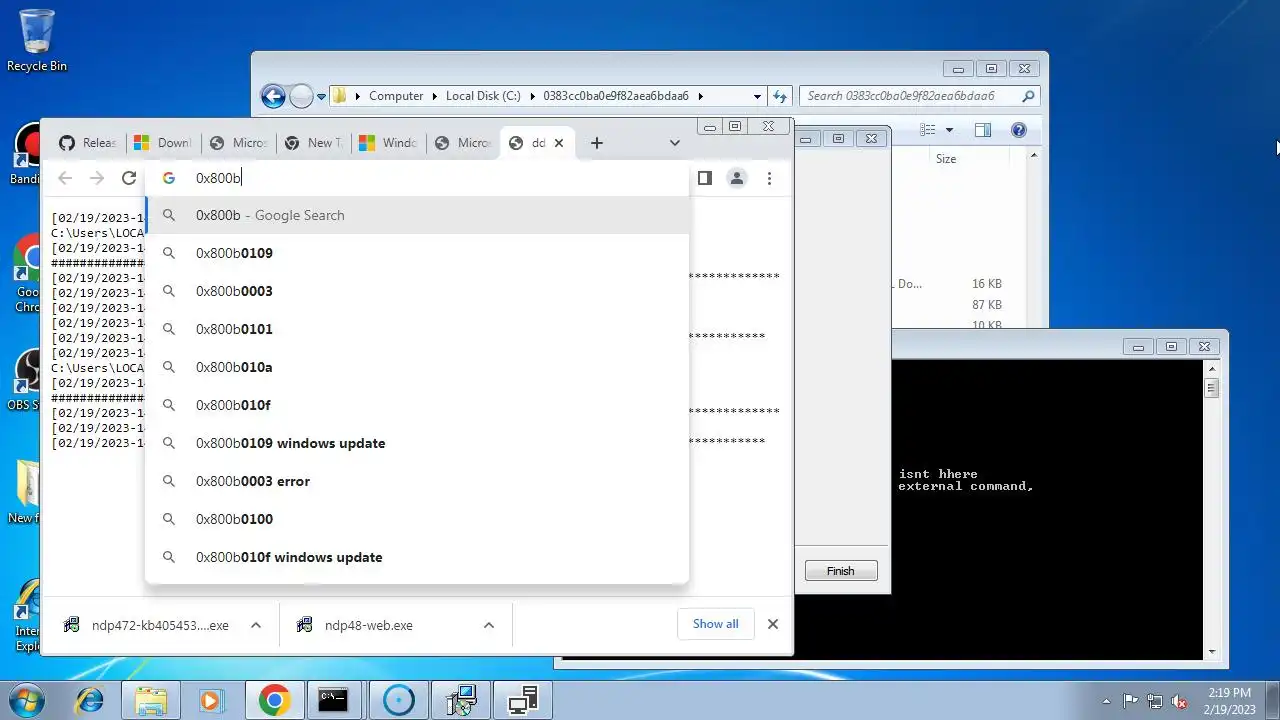Select the 0x800b0003 error suggestion
The image size is (1280, 720).
(x=417, y=481)
